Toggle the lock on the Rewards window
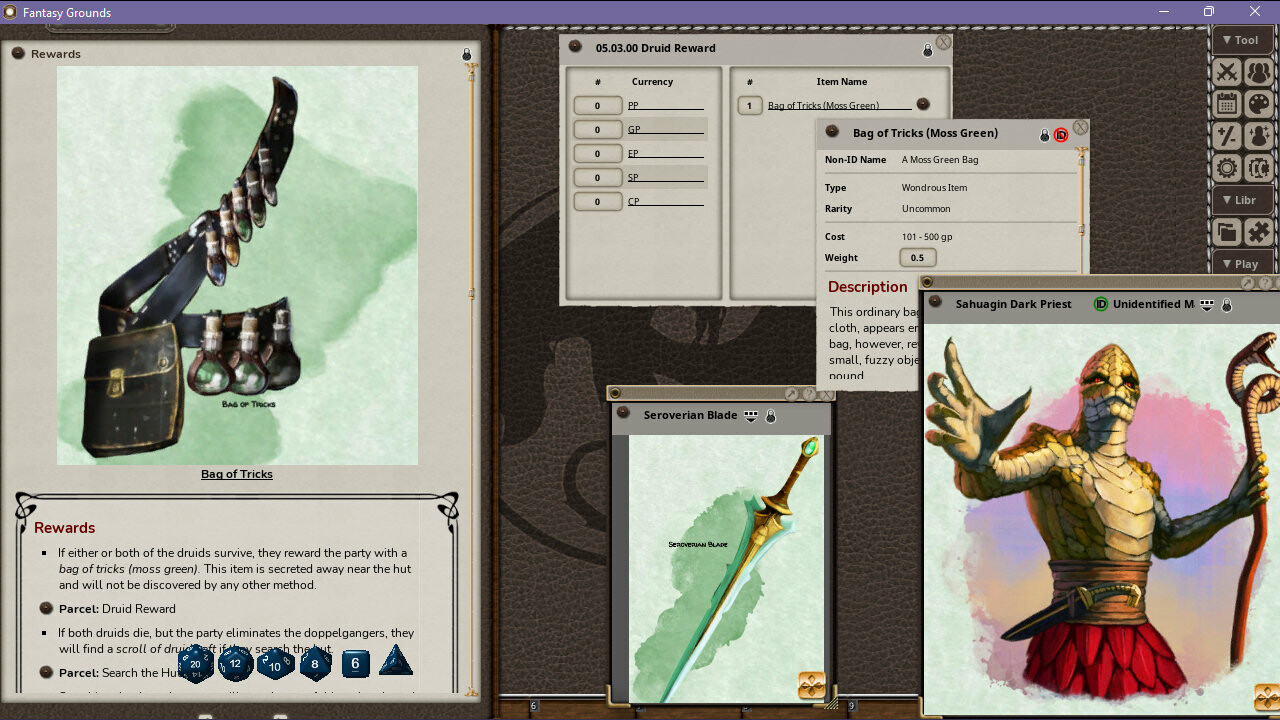This screenshot has width=1280, height=720. point(465,54)
